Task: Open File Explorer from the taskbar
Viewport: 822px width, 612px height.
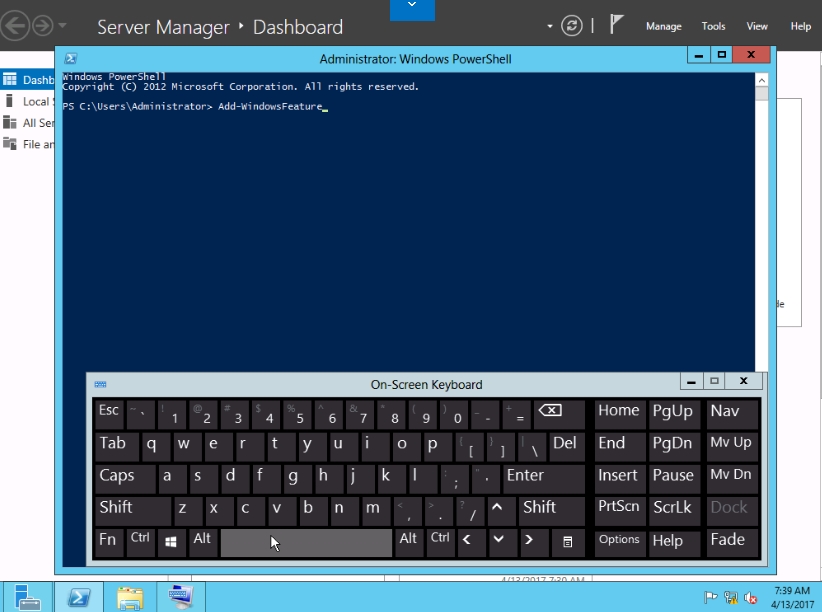Action: (129, 597)
